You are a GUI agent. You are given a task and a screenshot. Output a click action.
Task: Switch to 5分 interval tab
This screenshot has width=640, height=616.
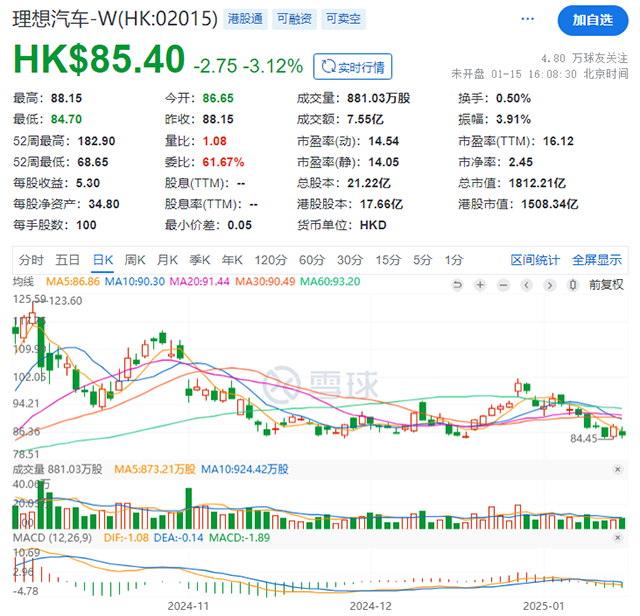tap(422, 260)
